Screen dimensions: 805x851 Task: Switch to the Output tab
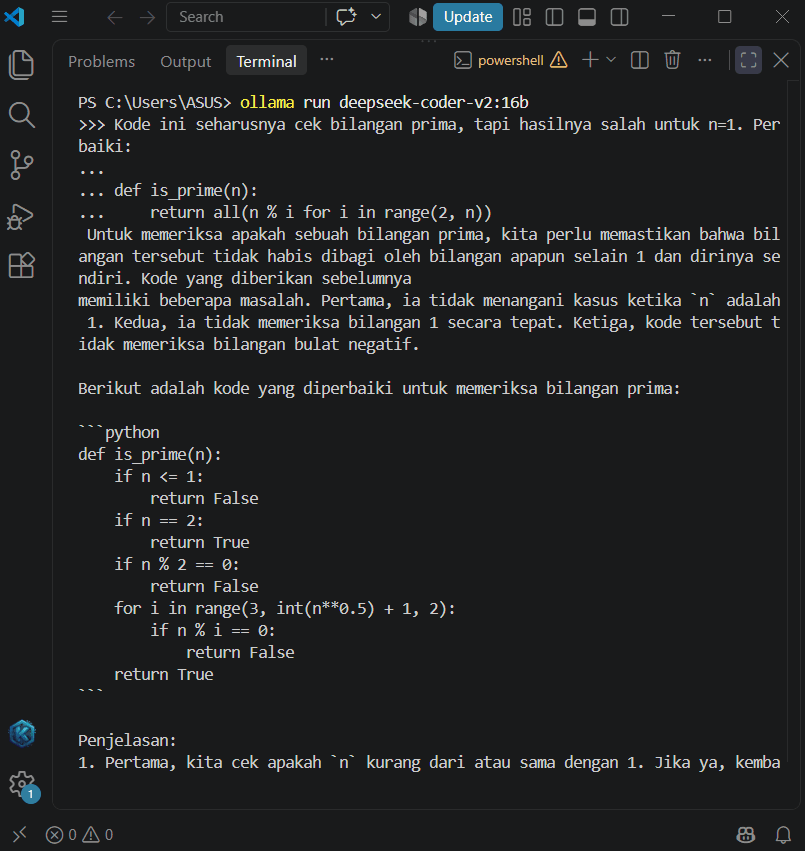(x=186, y=61)
